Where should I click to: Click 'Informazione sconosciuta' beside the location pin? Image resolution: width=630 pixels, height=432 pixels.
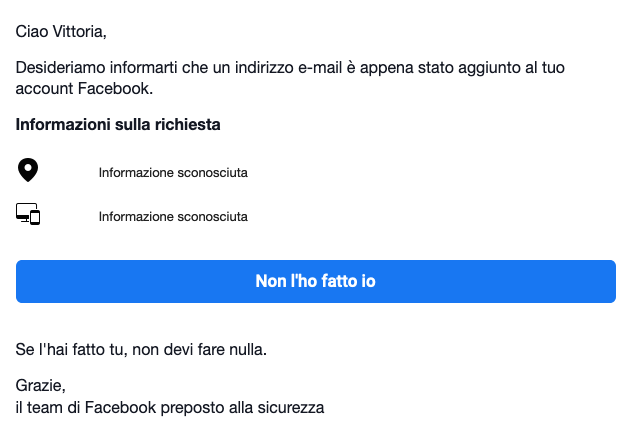pyautogui.click(x=173, y=173)
